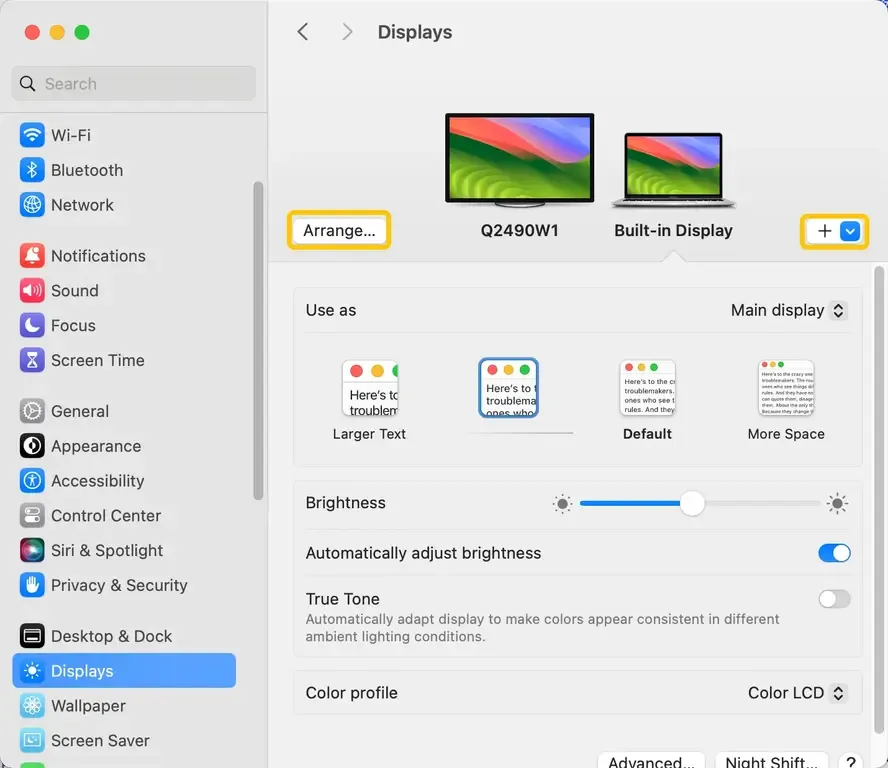
Task: Select Sound in the sidebar
Action: pos(123,291)
